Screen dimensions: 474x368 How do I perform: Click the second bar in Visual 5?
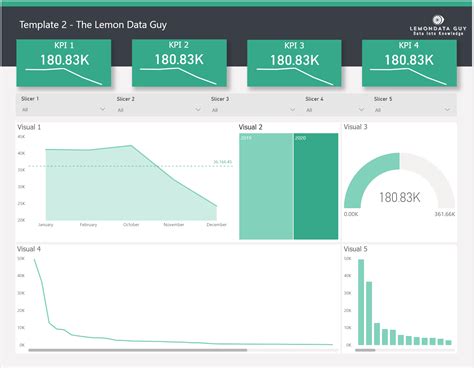[x=369, y=313]
